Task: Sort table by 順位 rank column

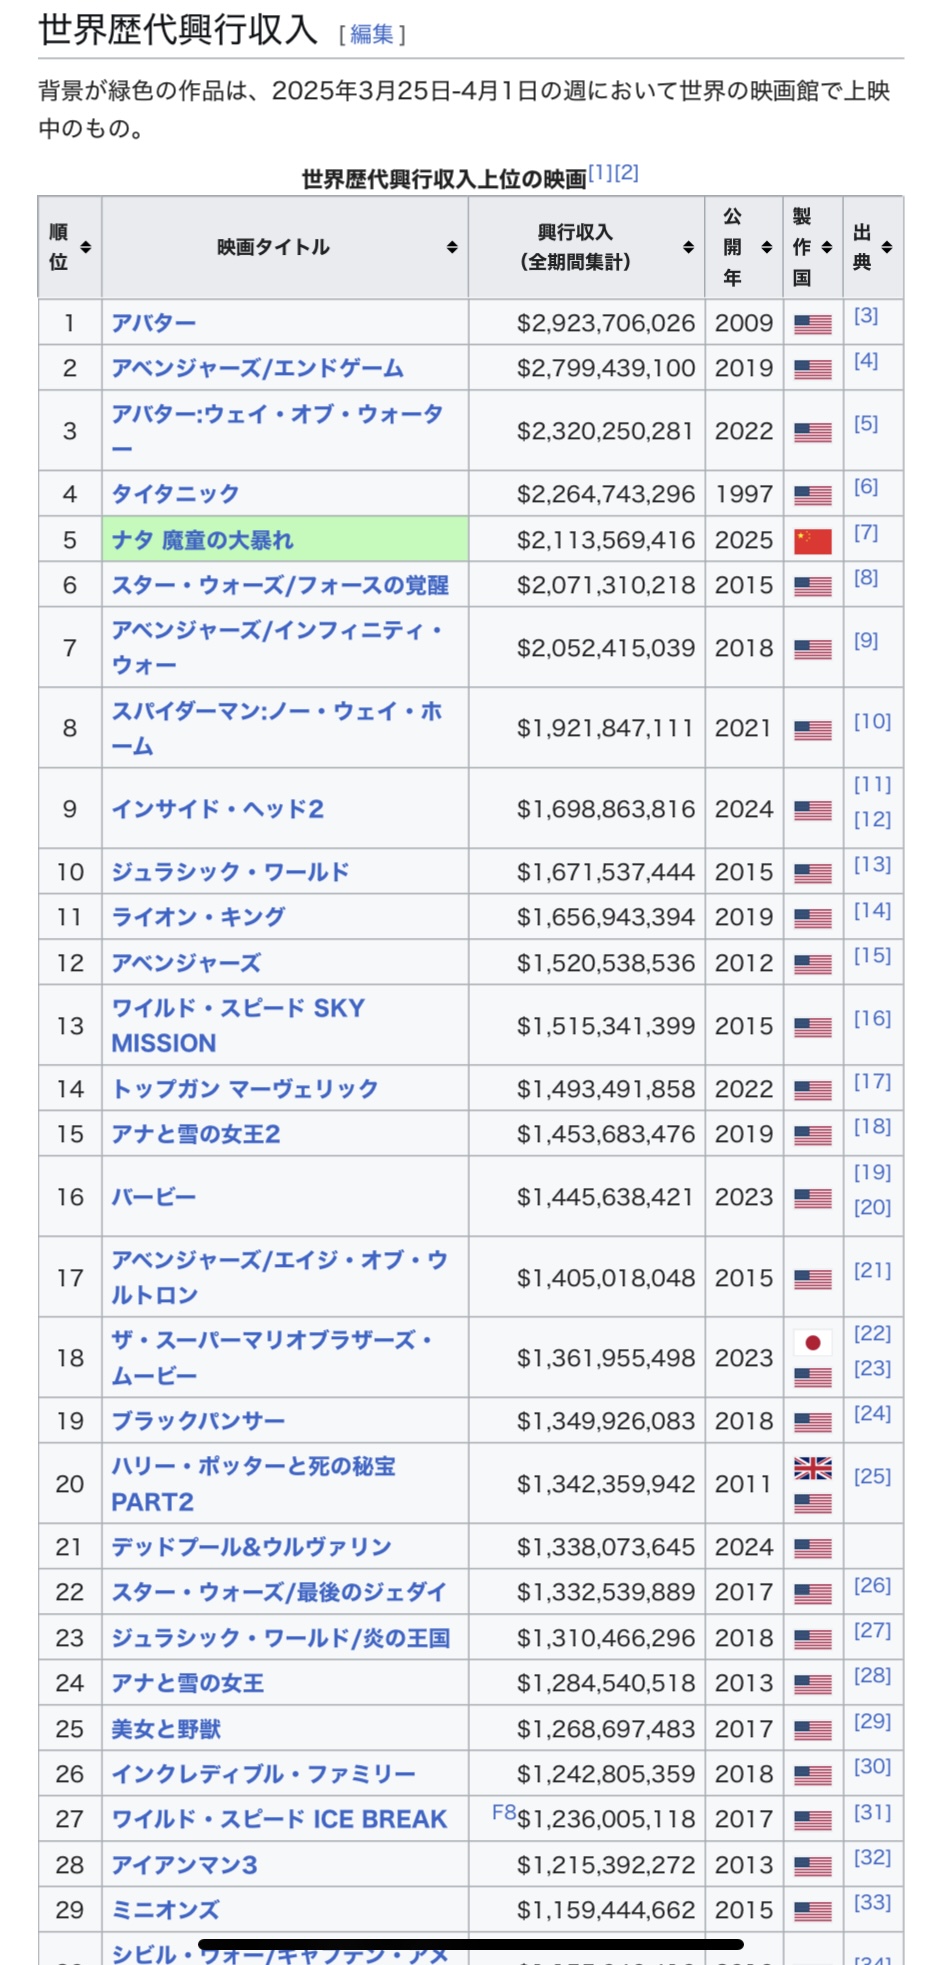Action: [85, 247]
